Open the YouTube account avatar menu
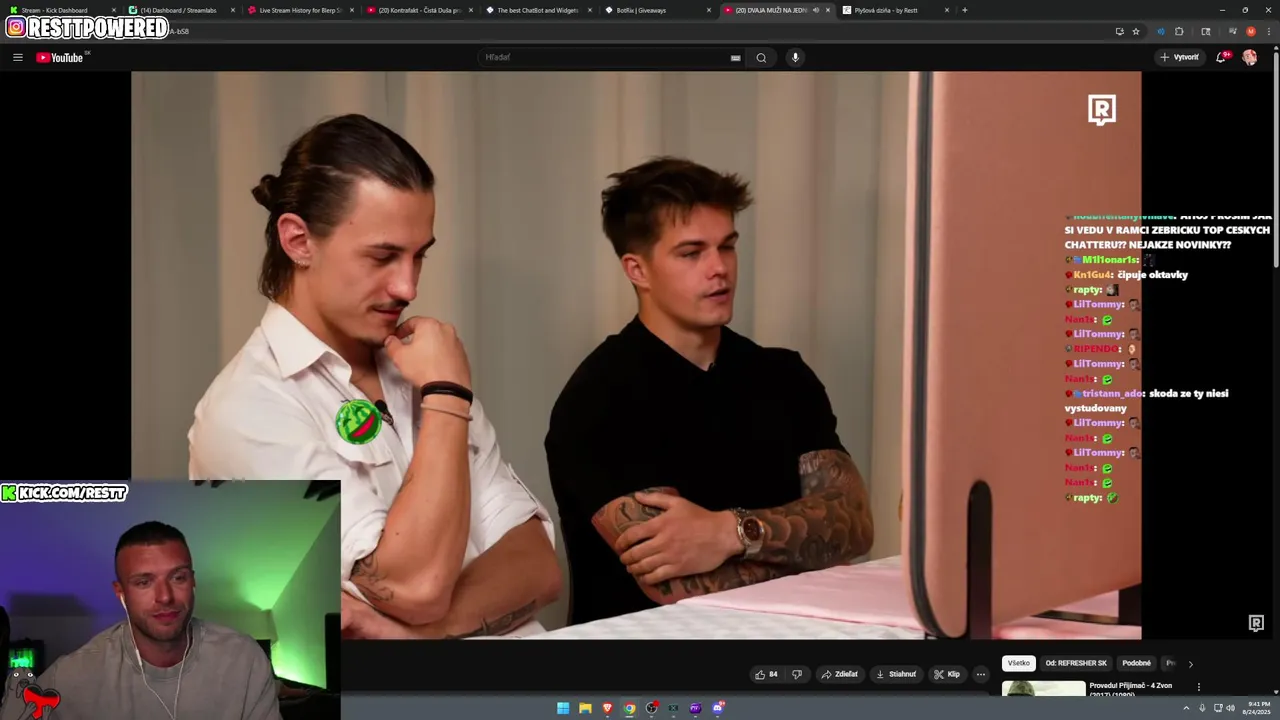 tap(1249, 57)
